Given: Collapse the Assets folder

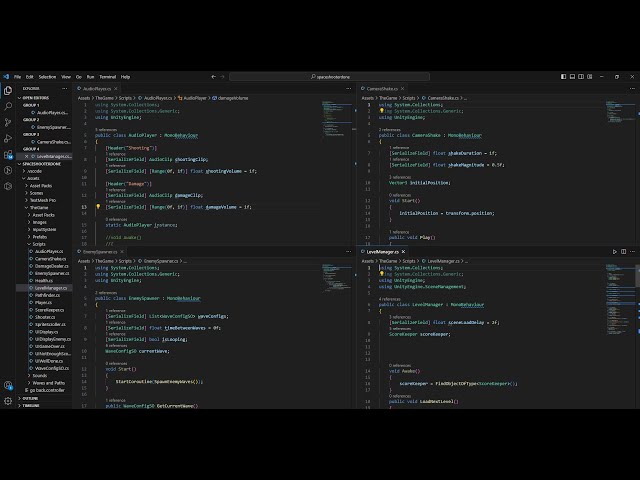Looking at the screenshot, I should click(x=44, y=178).
